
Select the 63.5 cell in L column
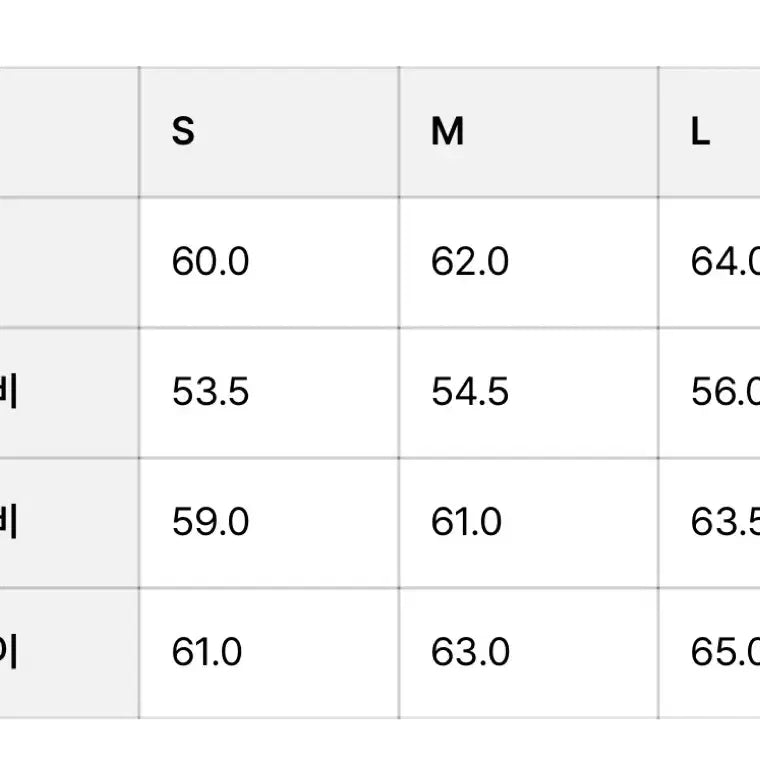[x=710, y=522]
